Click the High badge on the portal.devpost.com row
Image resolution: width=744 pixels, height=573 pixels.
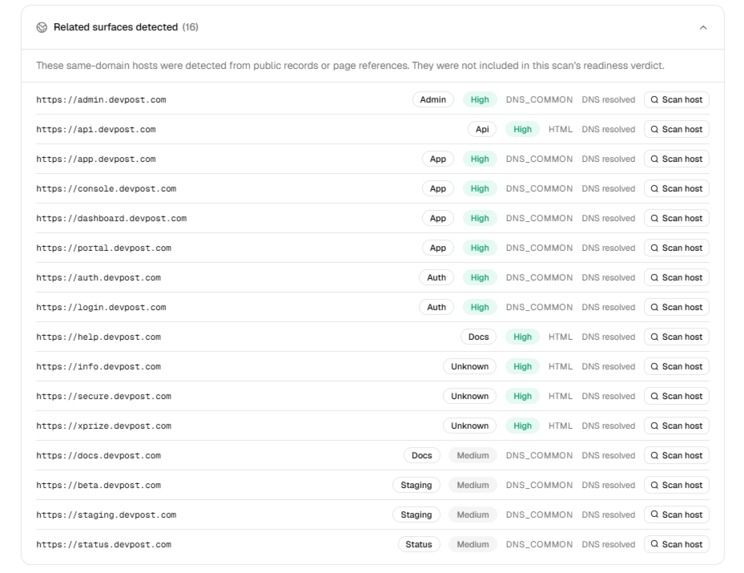(480, 248)
